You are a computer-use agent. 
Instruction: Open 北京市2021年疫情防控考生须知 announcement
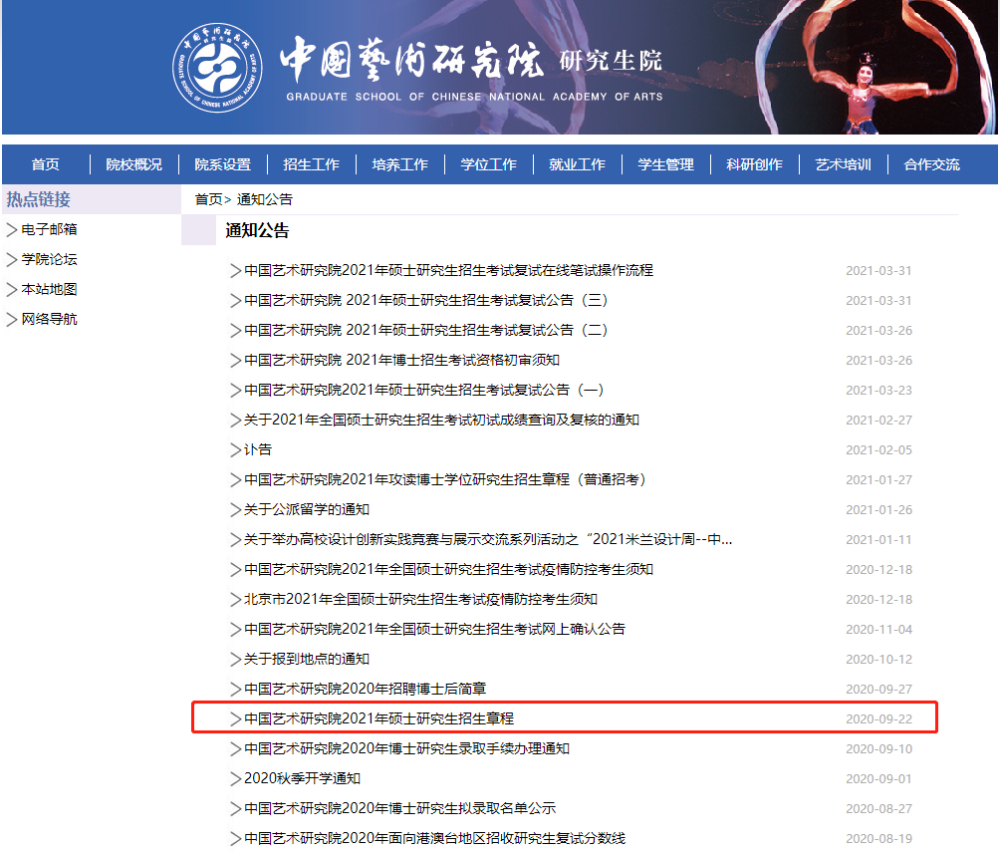[x=421, y=599]
